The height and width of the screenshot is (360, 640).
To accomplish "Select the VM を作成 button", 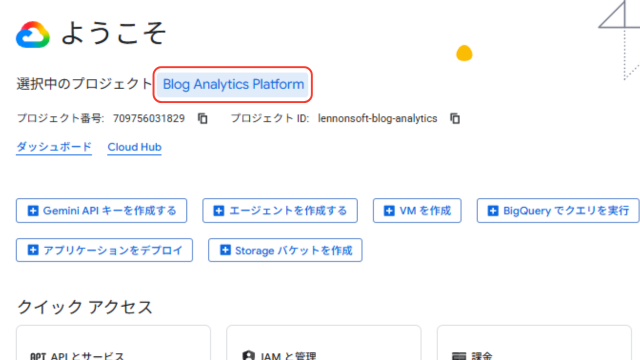I will coord(417,211).
